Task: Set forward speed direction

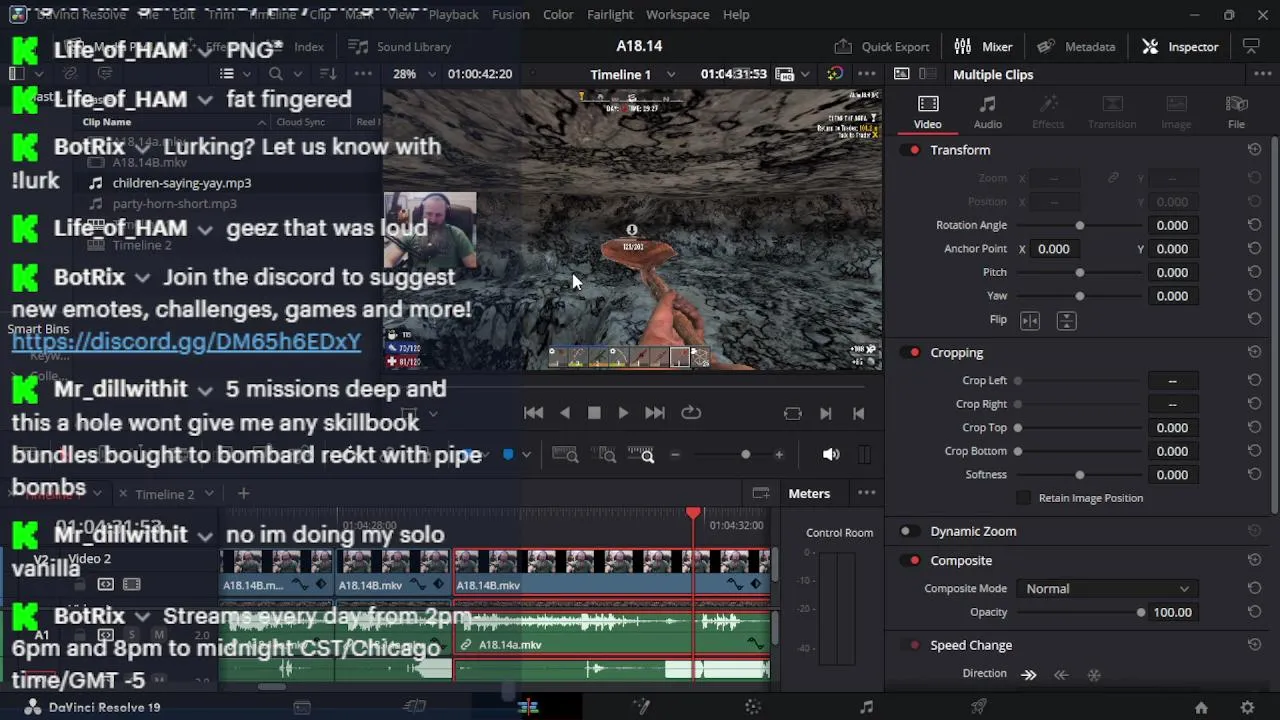Action: point(1029,674)
